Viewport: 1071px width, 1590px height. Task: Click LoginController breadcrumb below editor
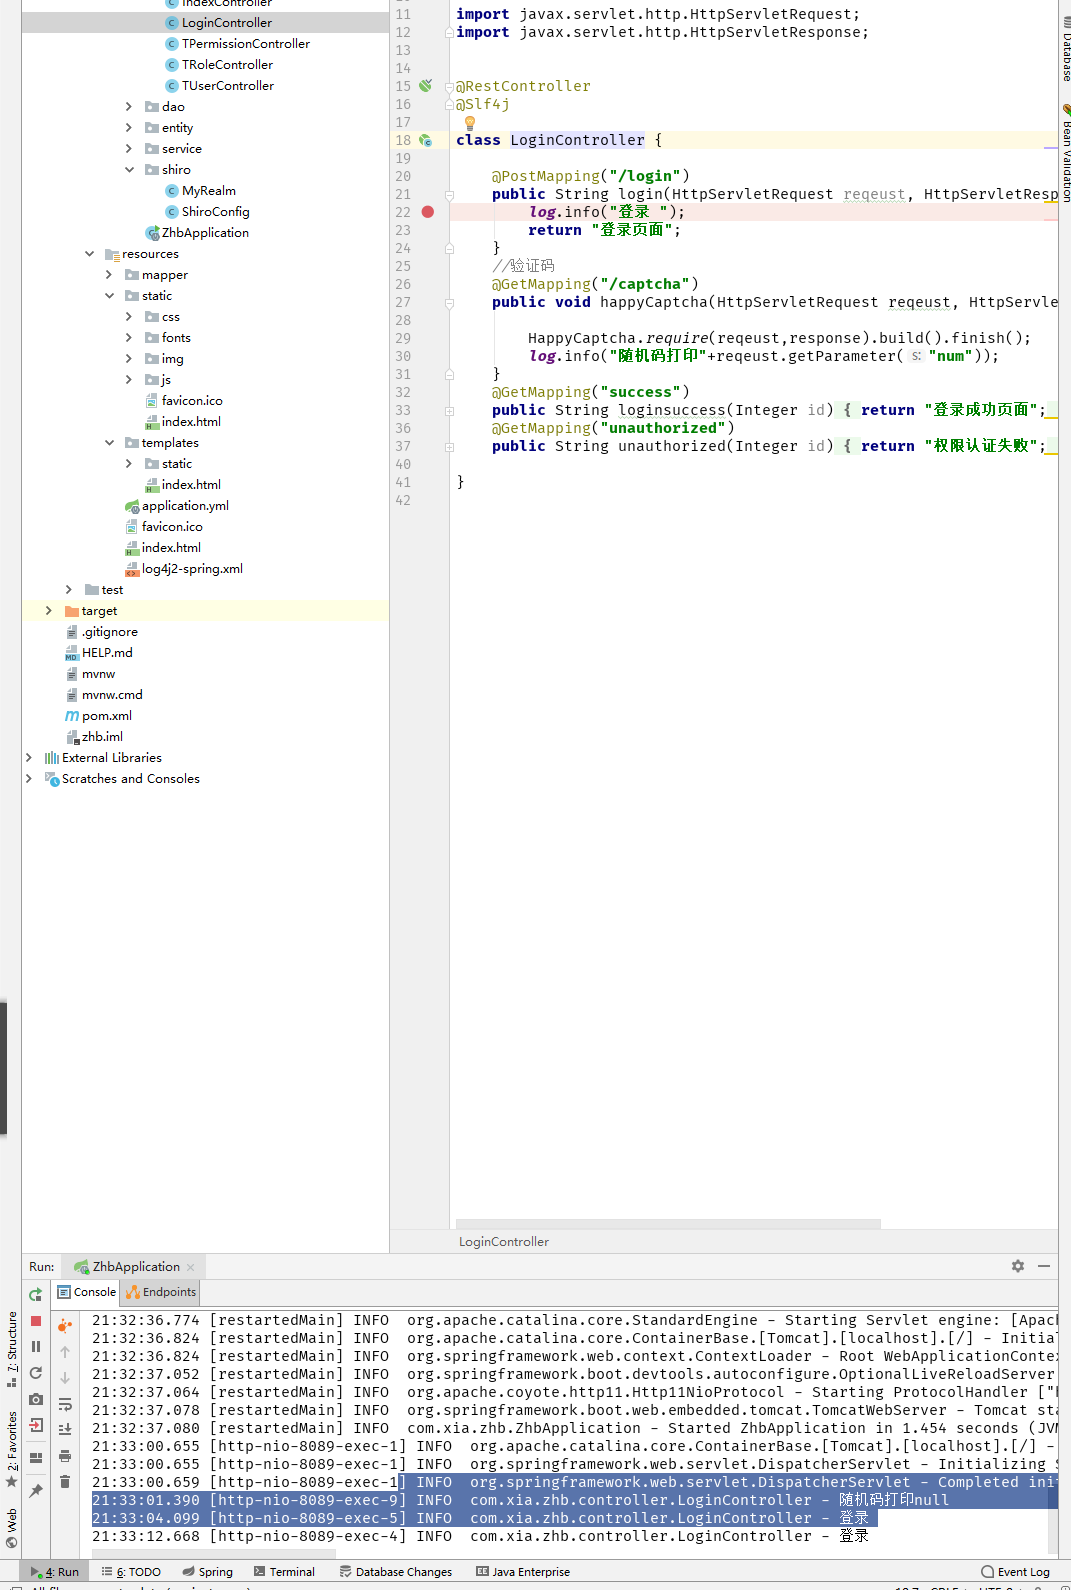[504, 1242]
